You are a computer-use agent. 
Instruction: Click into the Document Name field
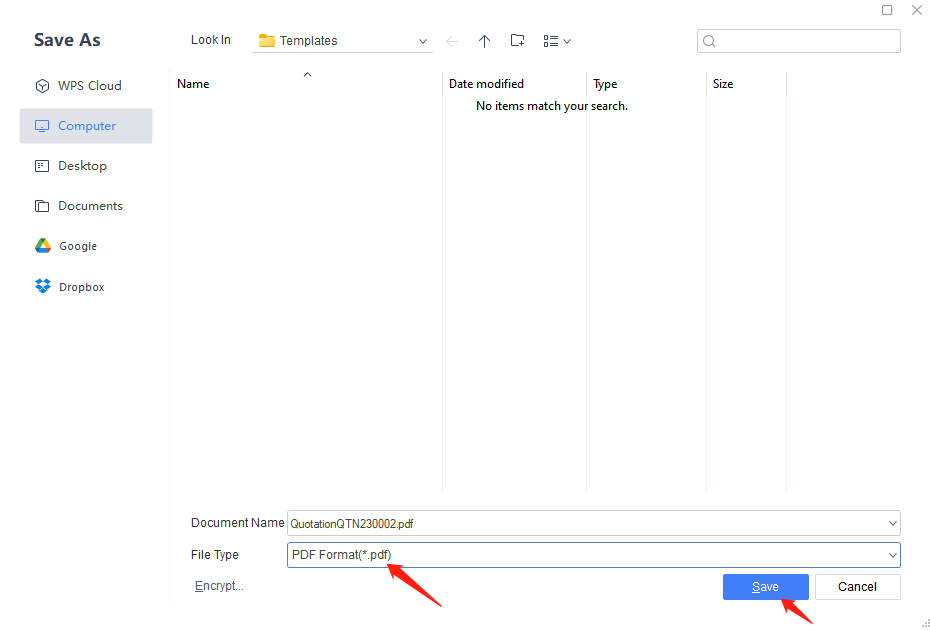pos(580,523)
